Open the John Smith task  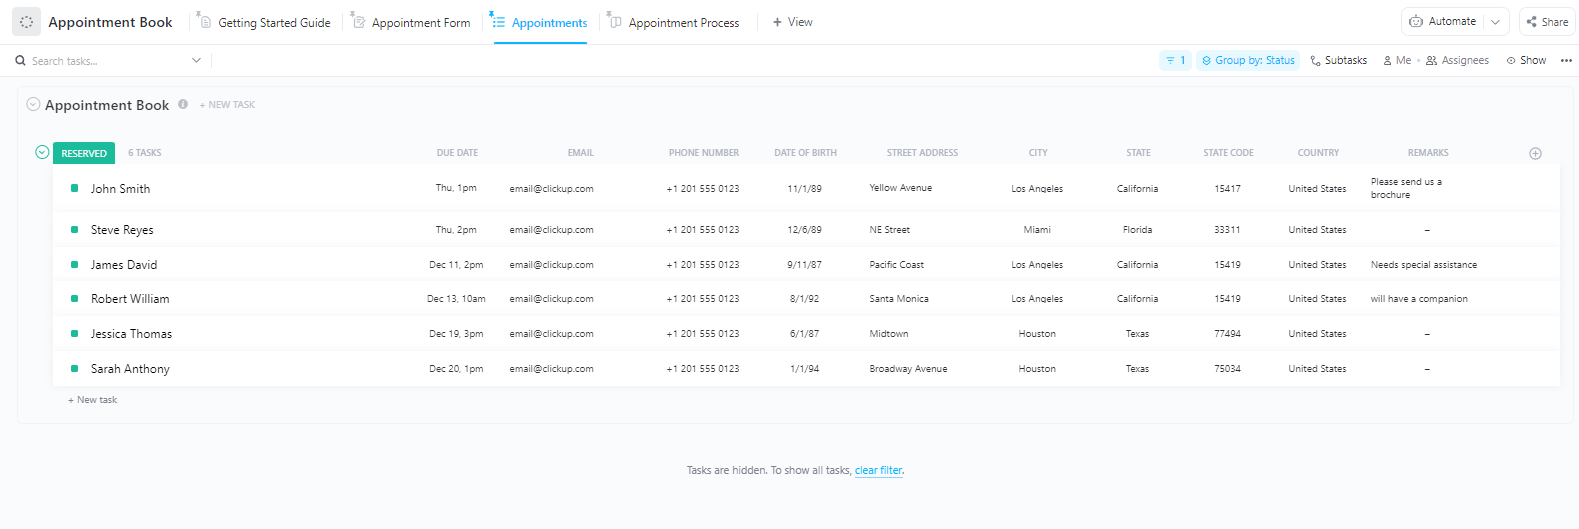click(x=120, y=189)
